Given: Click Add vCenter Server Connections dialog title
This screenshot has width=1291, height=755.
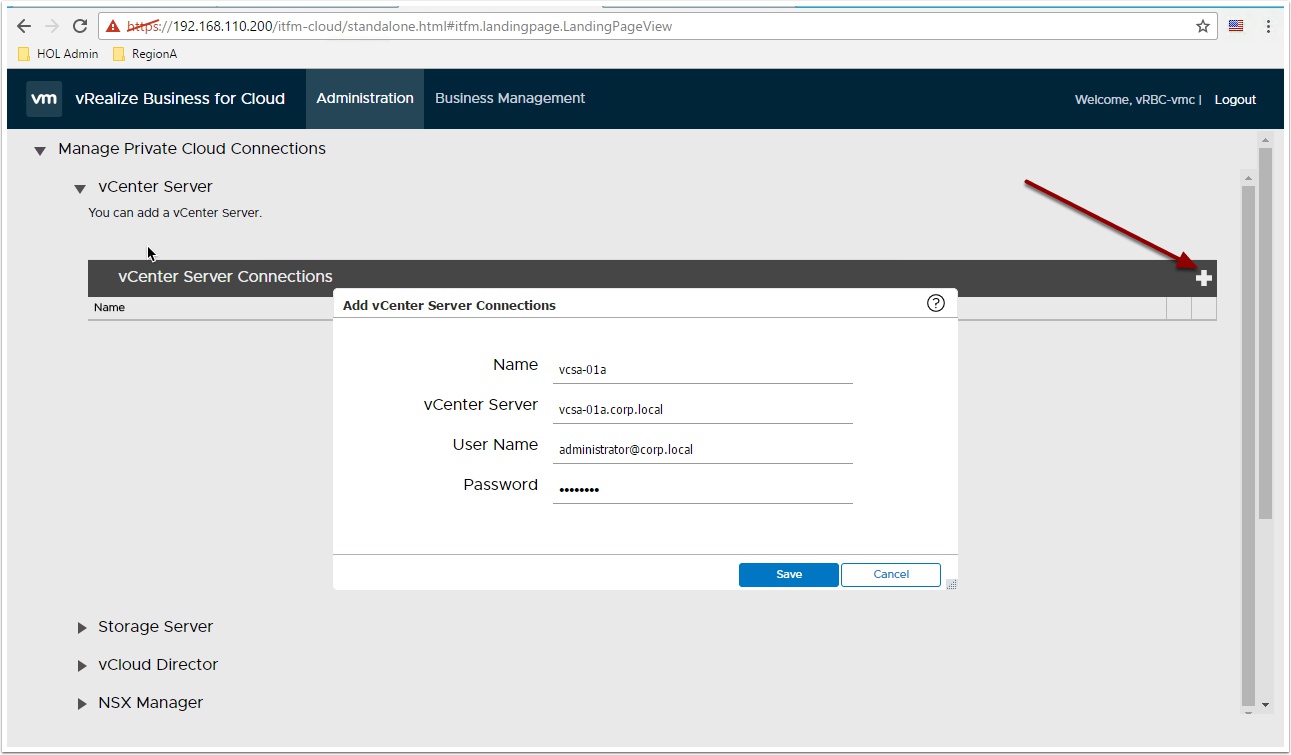Looking at the screenshot, I should click(x=449, y=305).
